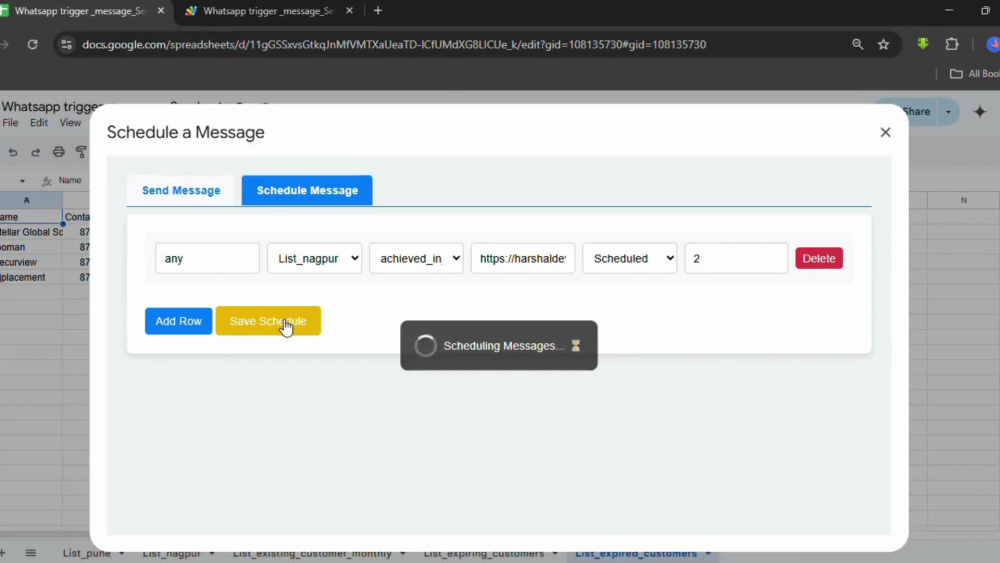The width and height of the screenshot is (1000, 563).
Task: Open the File menu in Sheets
Action: (10, 122)
